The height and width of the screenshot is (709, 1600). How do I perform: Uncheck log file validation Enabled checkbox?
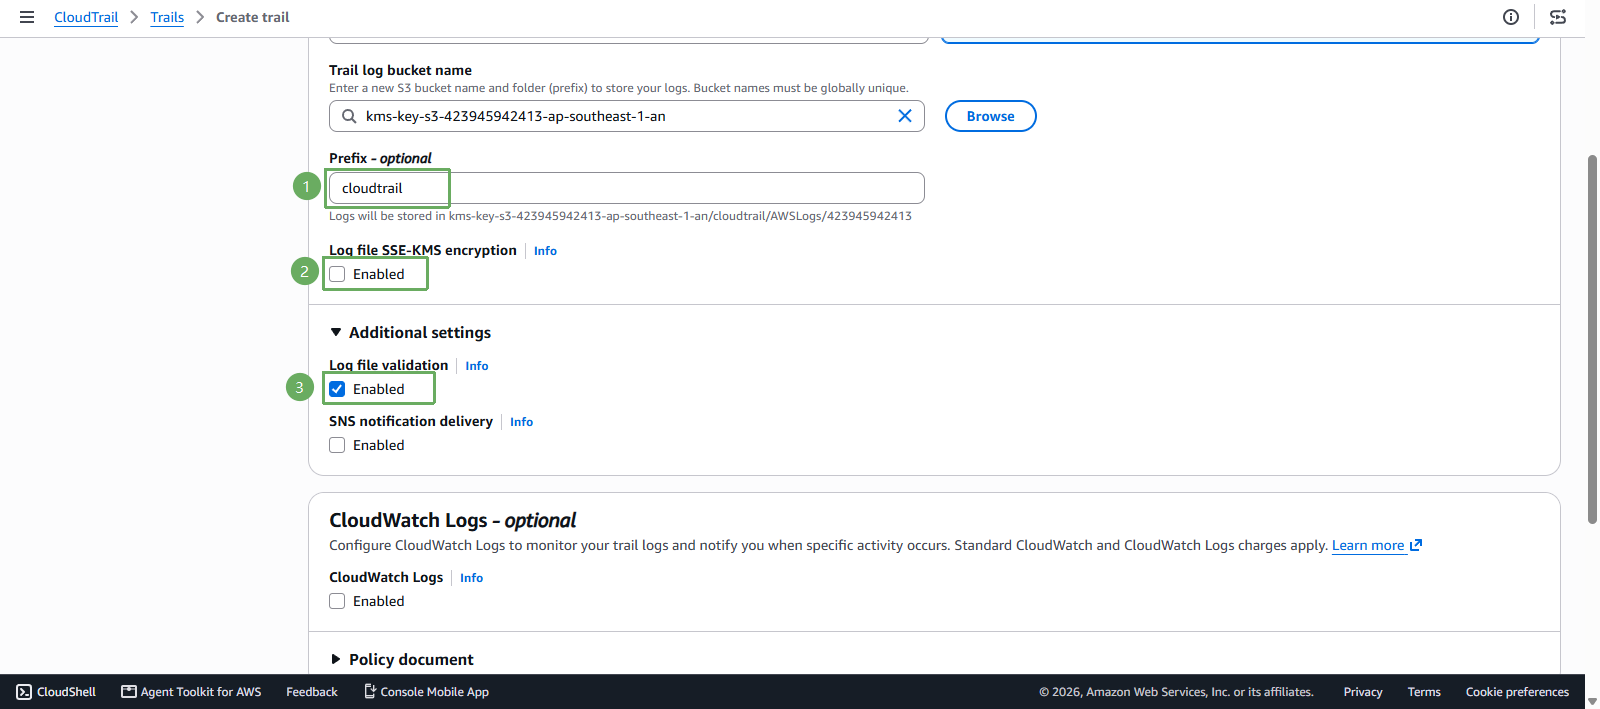(x=337, y=389)
